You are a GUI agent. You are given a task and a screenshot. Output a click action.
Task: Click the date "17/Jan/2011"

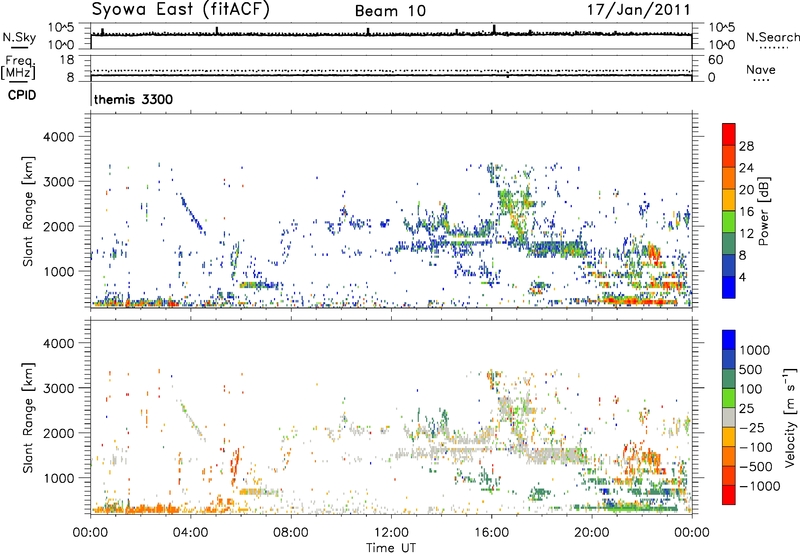(x=639, y=9)
